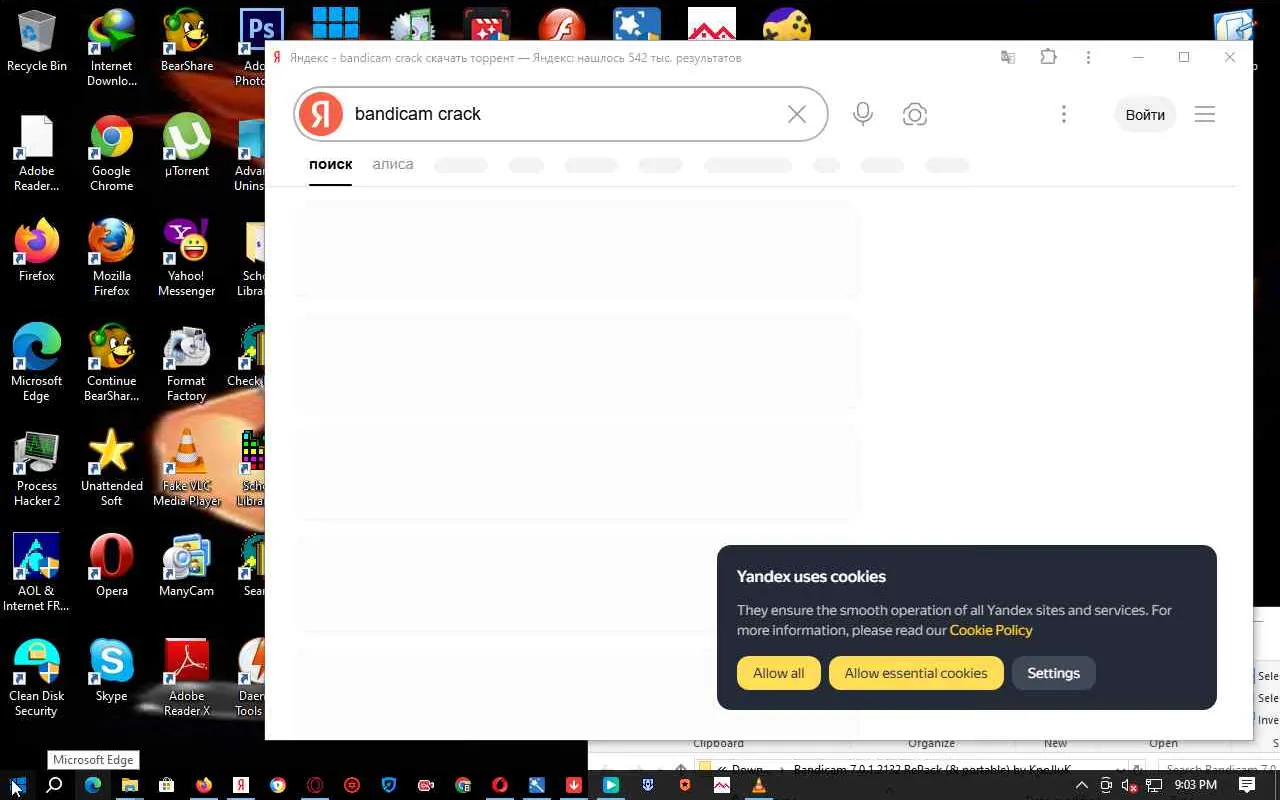Select the Microsoft Edge desktop shortcut

(37, 364)
